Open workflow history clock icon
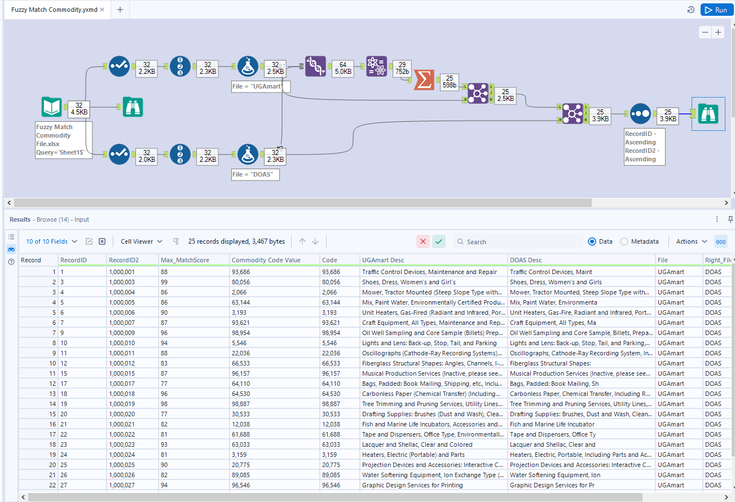This screenshot has height=502, width=735. [x=691, y=9]
